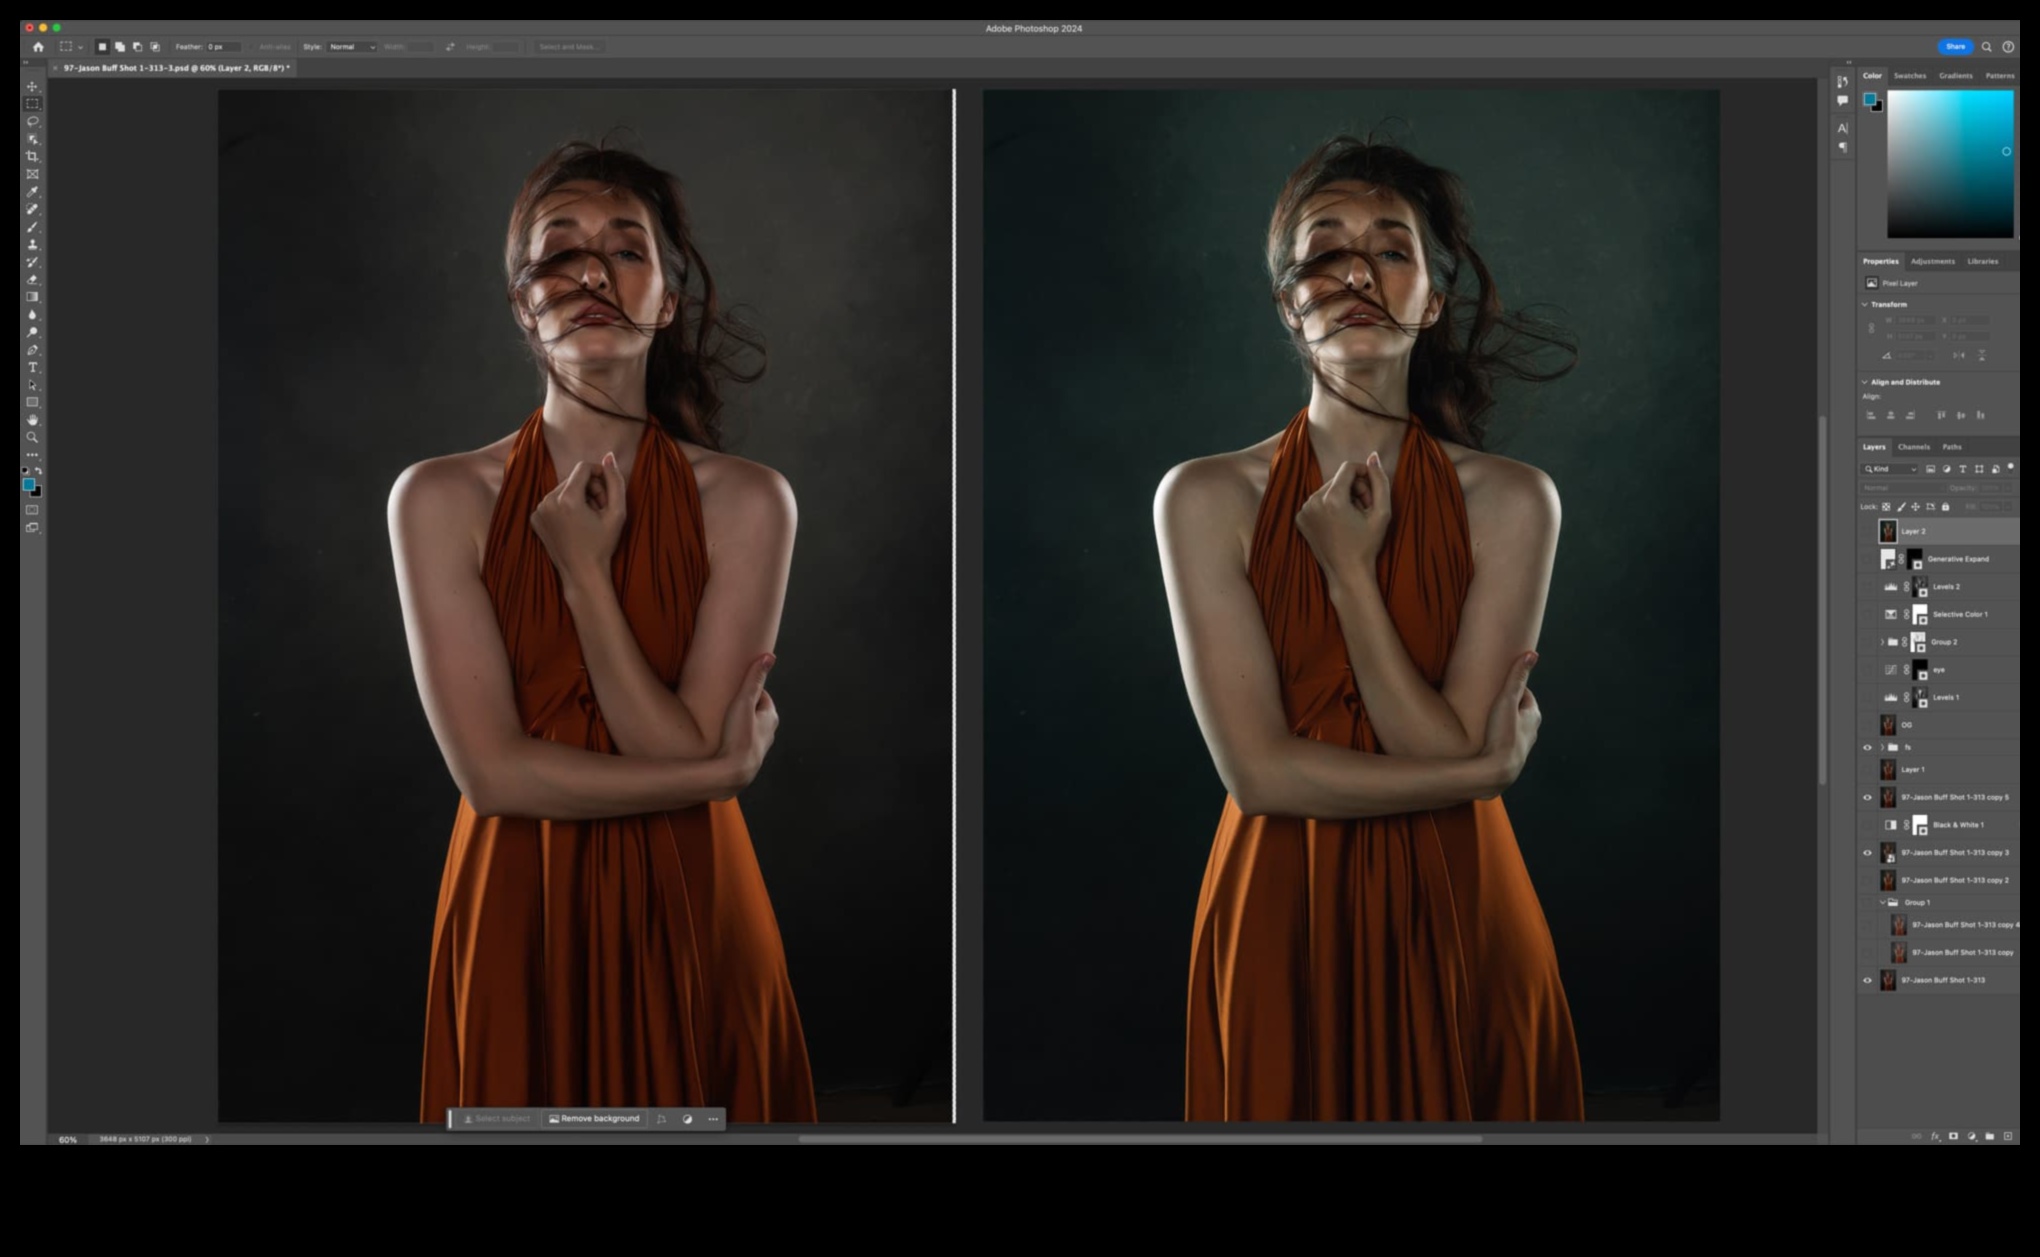Click the Remove background button
The image size is (2040, 1257).
(594, 1119)
